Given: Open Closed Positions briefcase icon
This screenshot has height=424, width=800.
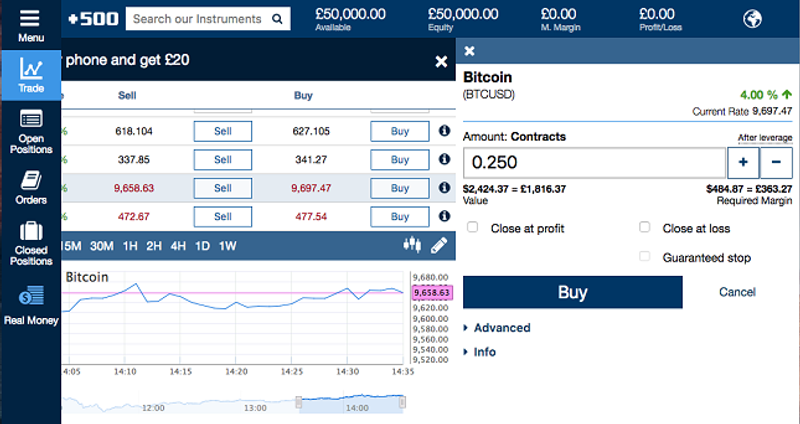Looking at the screenshot, I should click(x=31, y=231).
